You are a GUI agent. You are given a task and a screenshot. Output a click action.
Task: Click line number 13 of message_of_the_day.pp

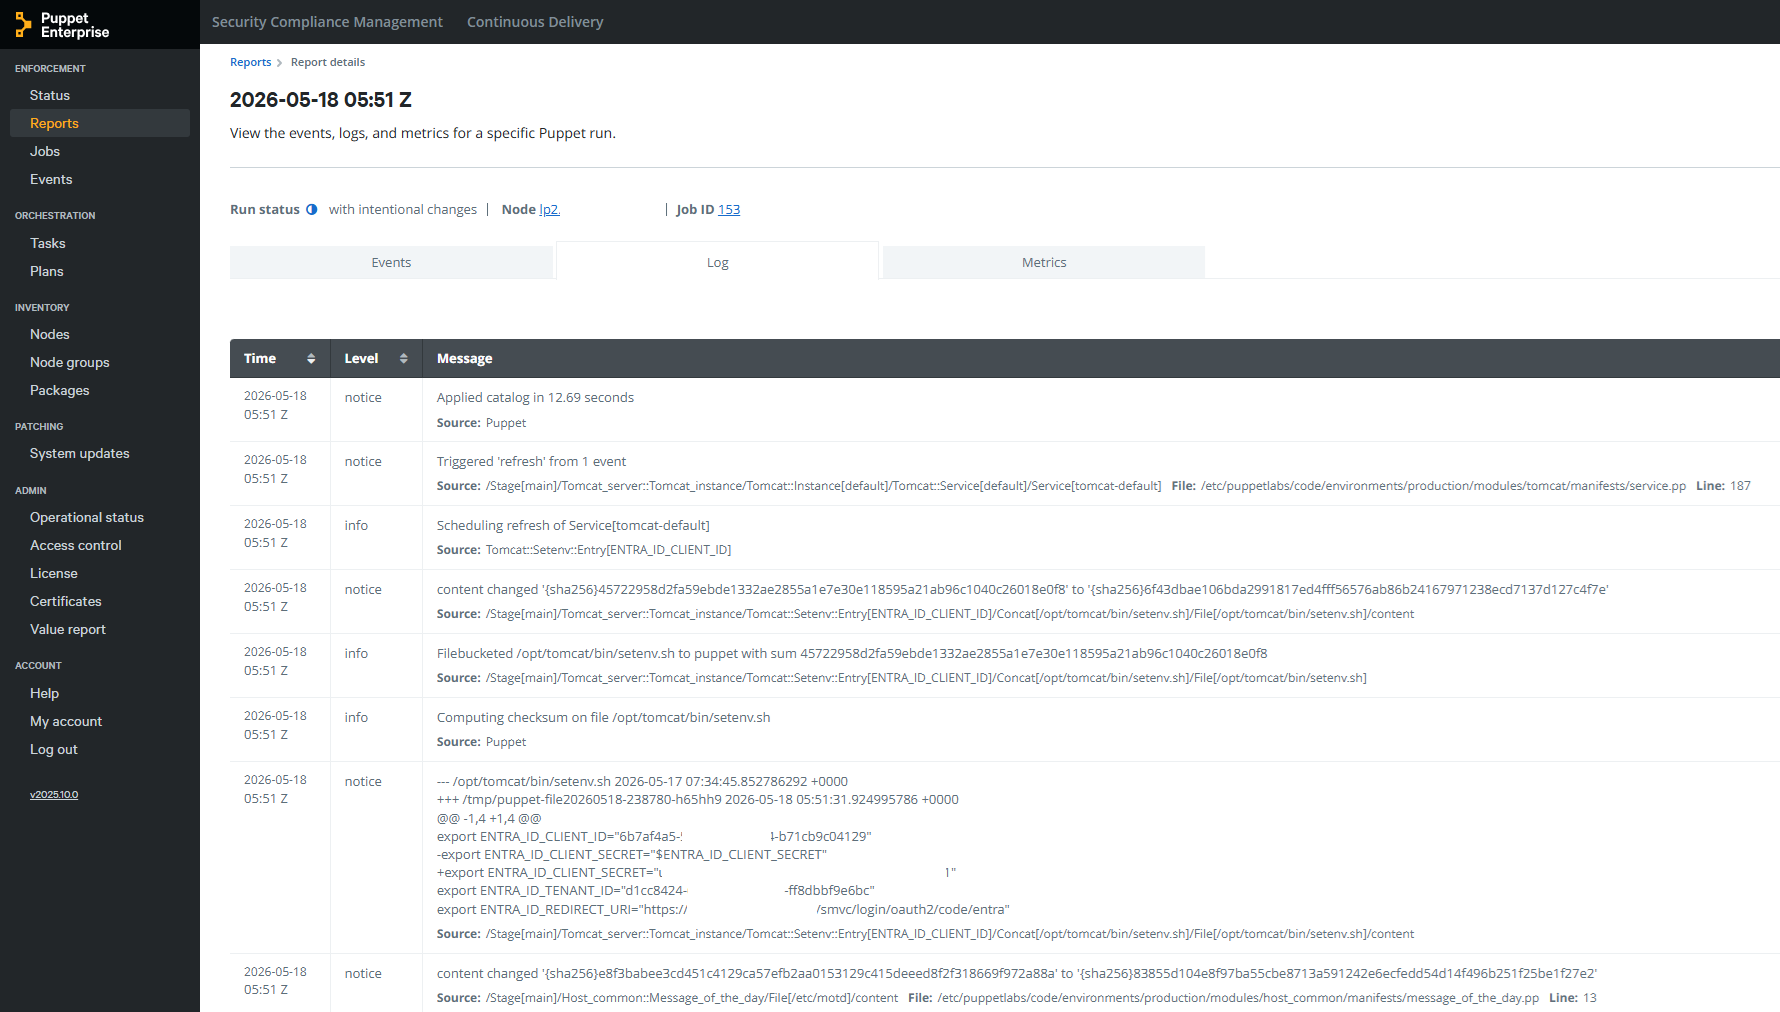pyautogui.click(x=1590, y=998)
